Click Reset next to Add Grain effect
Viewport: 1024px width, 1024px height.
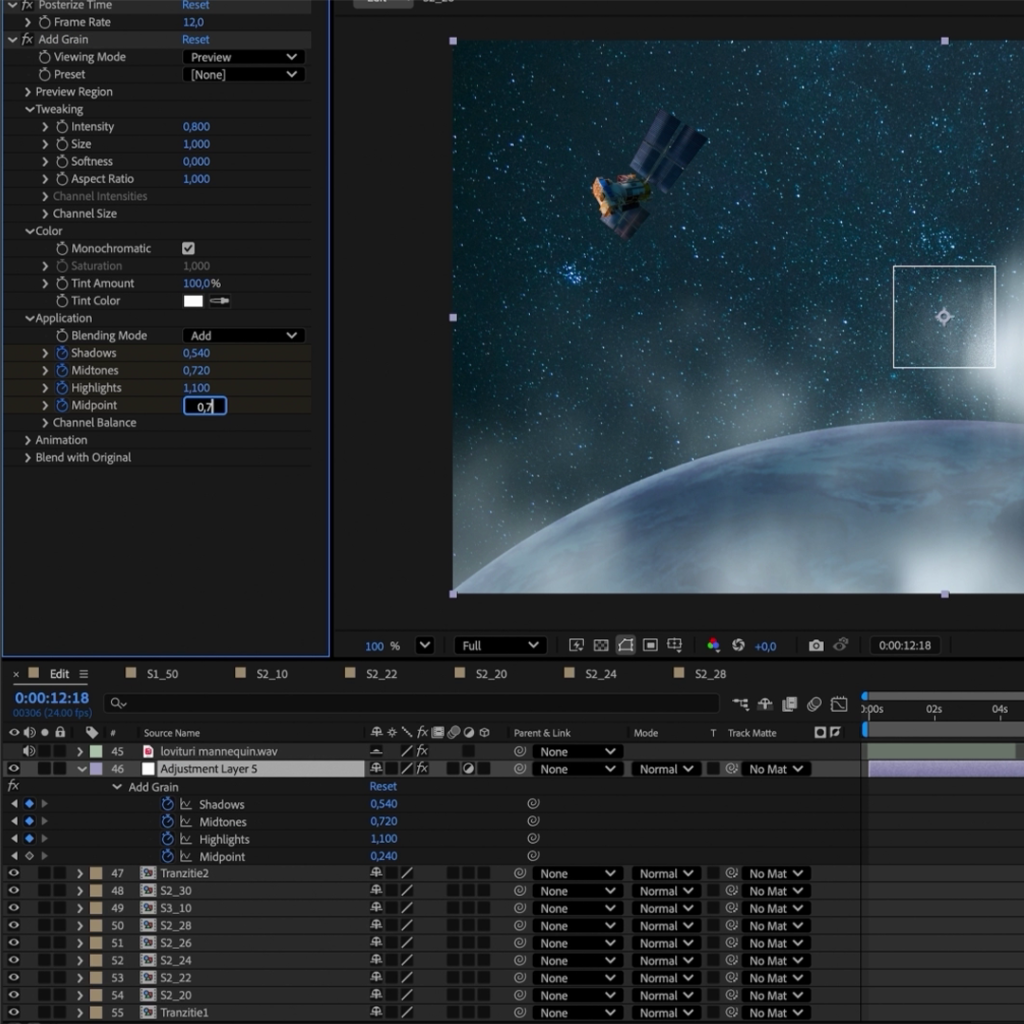(x=196, y=40)
